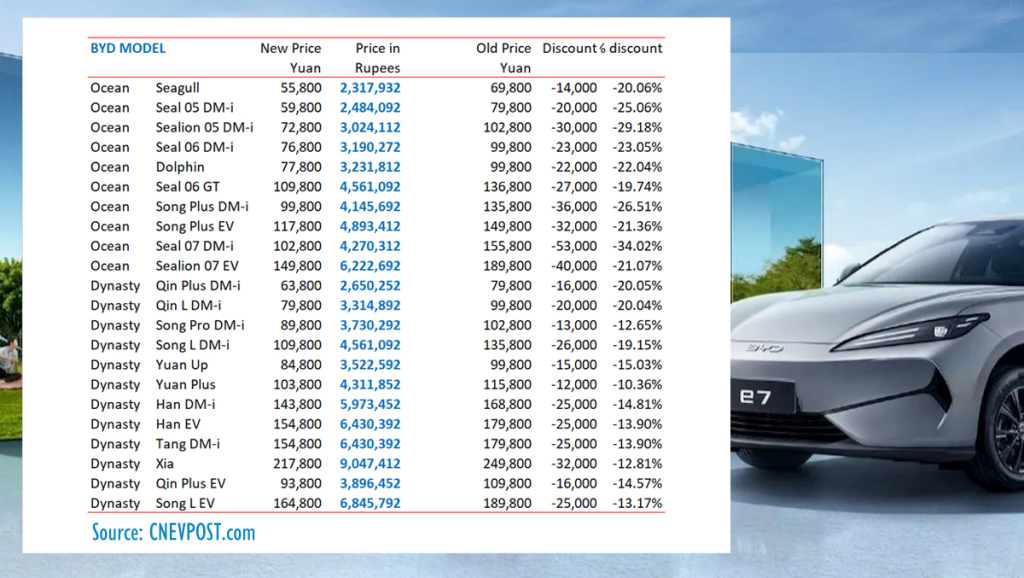This screenshot has height=578, width=1024.
Task: Select the rupee price "3,730,292"
Action: pyautogui.click(x=370, y=325)
